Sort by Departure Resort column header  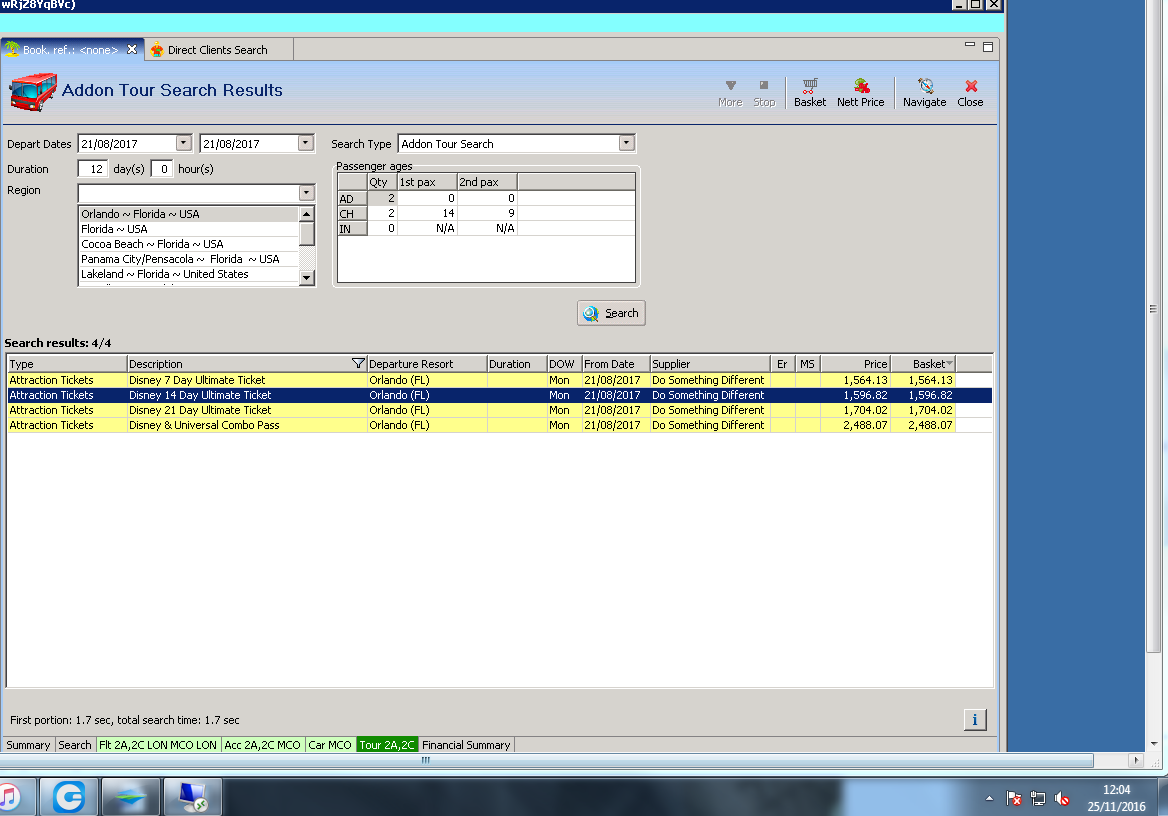coord(427,364)
